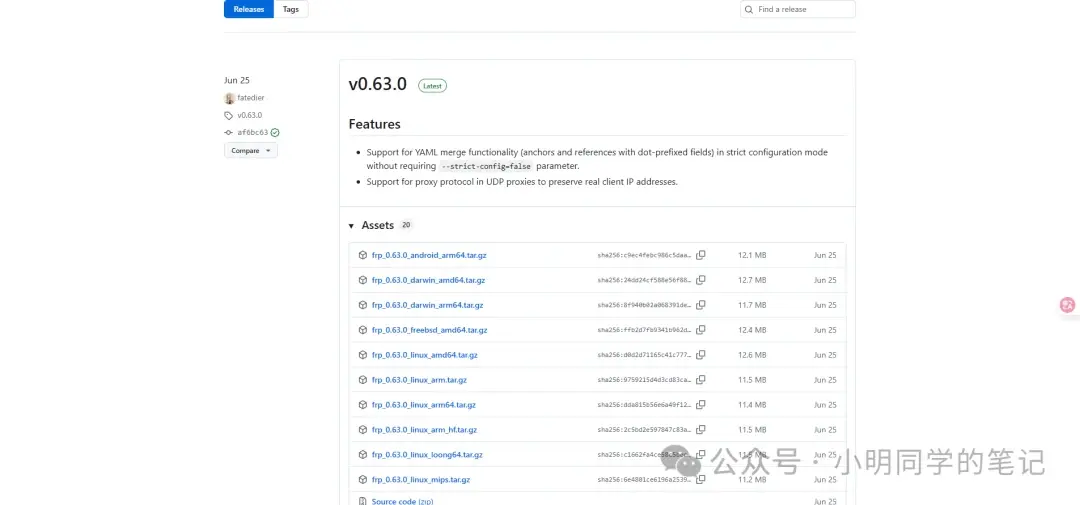The image size is (1080, 505).
Task: Click package icon for linux_arm_hf asset
Action: (363, 430)
